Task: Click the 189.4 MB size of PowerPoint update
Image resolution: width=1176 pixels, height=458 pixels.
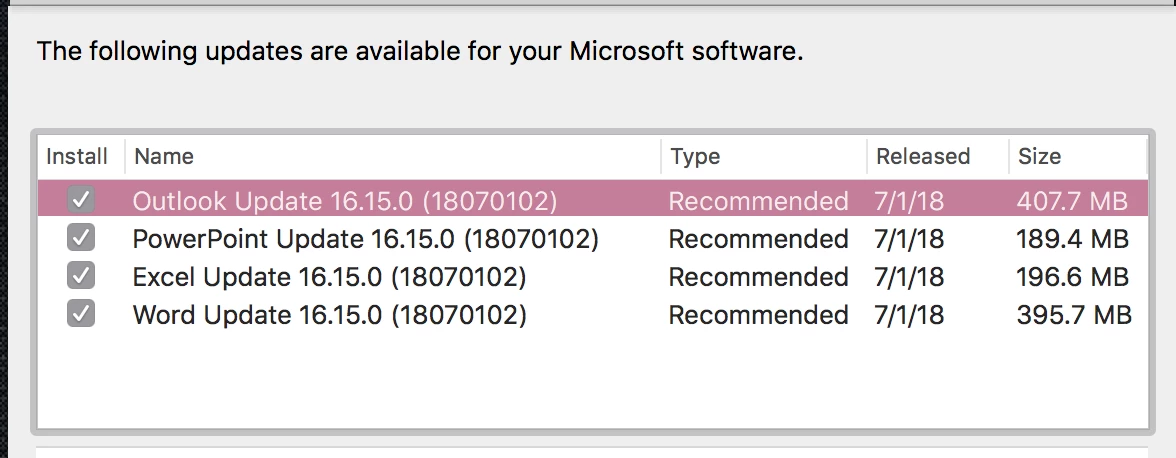Action: click(x=1072, y=239)
